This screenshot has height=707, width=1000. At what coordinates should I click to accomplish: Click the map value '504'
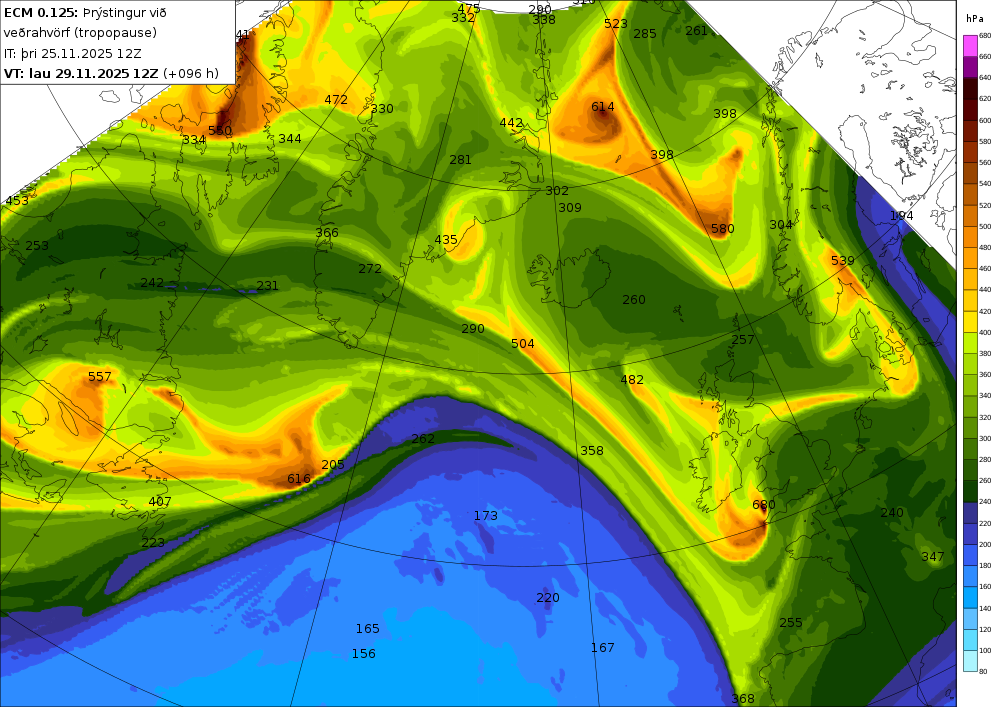(x=523, y=344)
